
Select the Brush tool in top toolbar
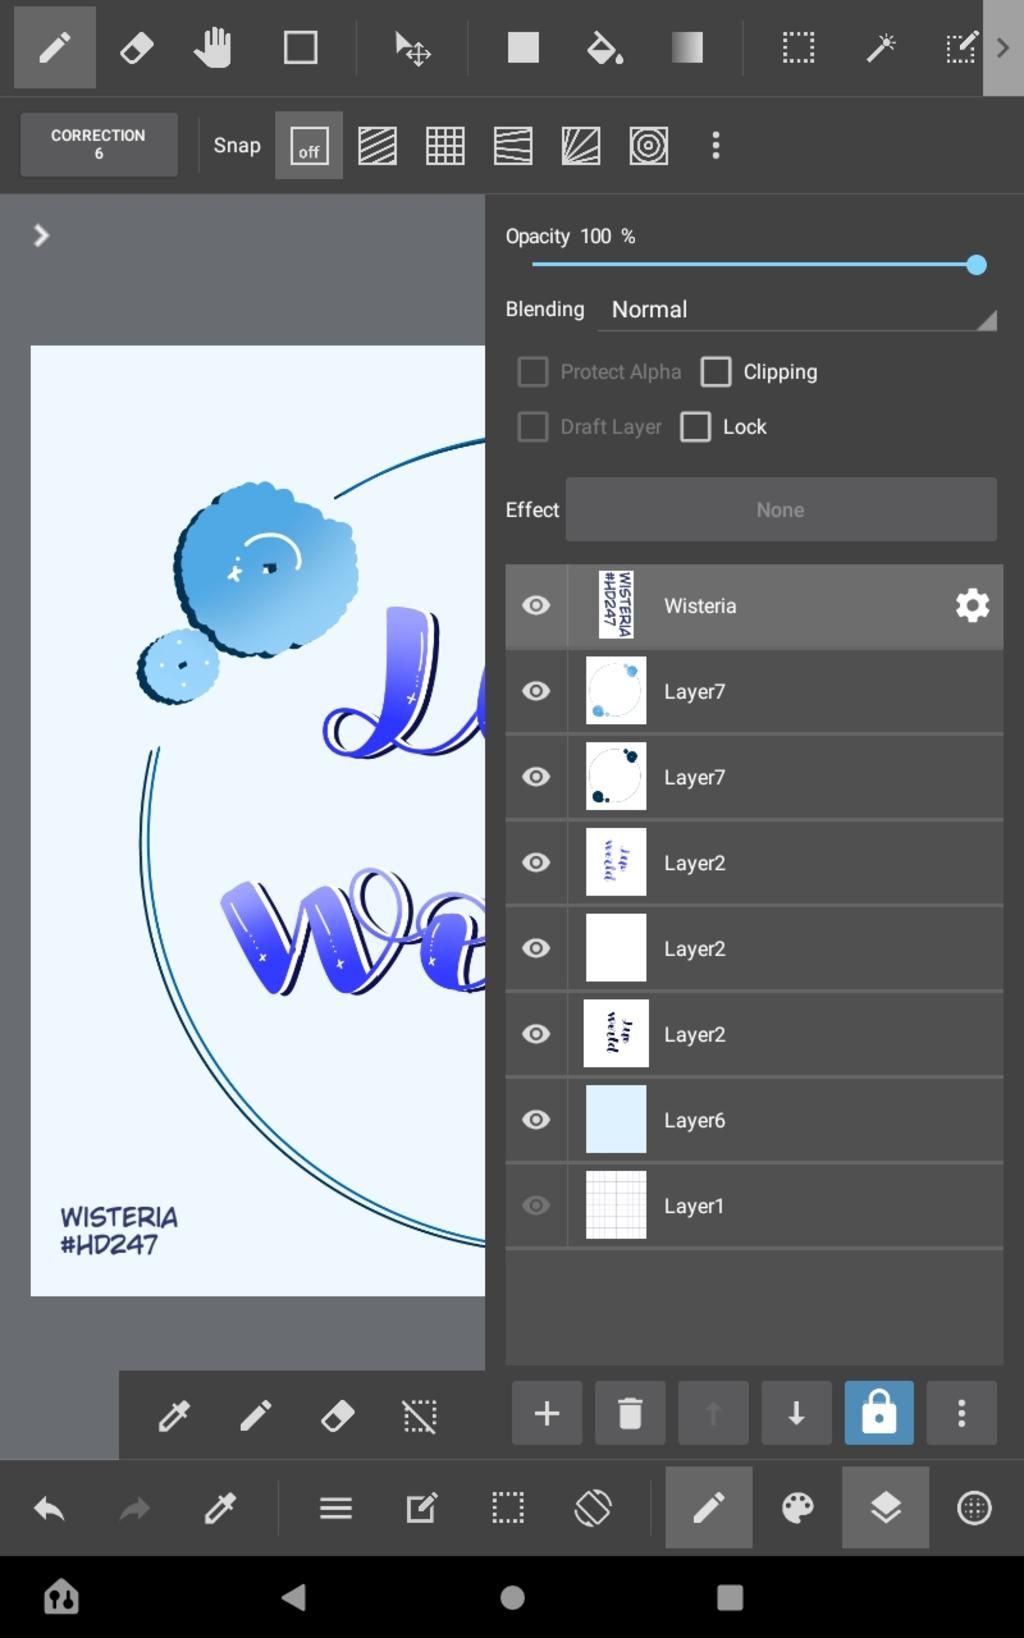pyautogui.click(x=55, y=47)
